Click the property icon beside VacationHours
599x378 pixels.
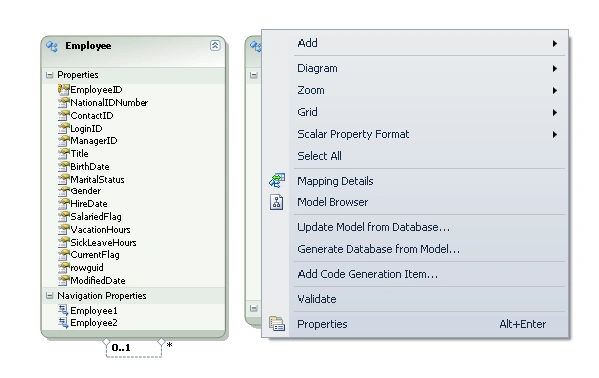point(63,230)
